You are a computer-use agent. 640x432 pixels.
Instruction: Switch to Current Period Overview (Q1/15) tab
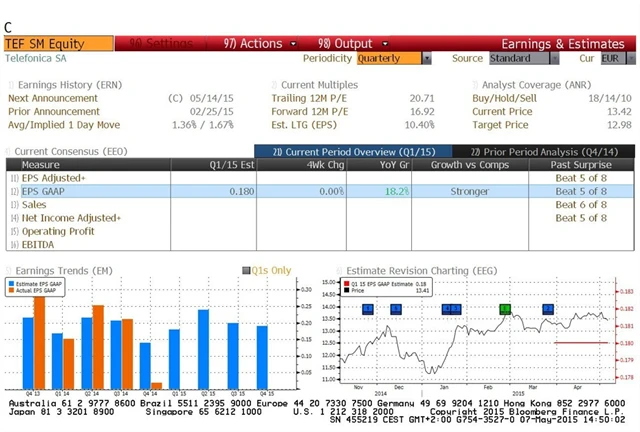coord(349,151)
